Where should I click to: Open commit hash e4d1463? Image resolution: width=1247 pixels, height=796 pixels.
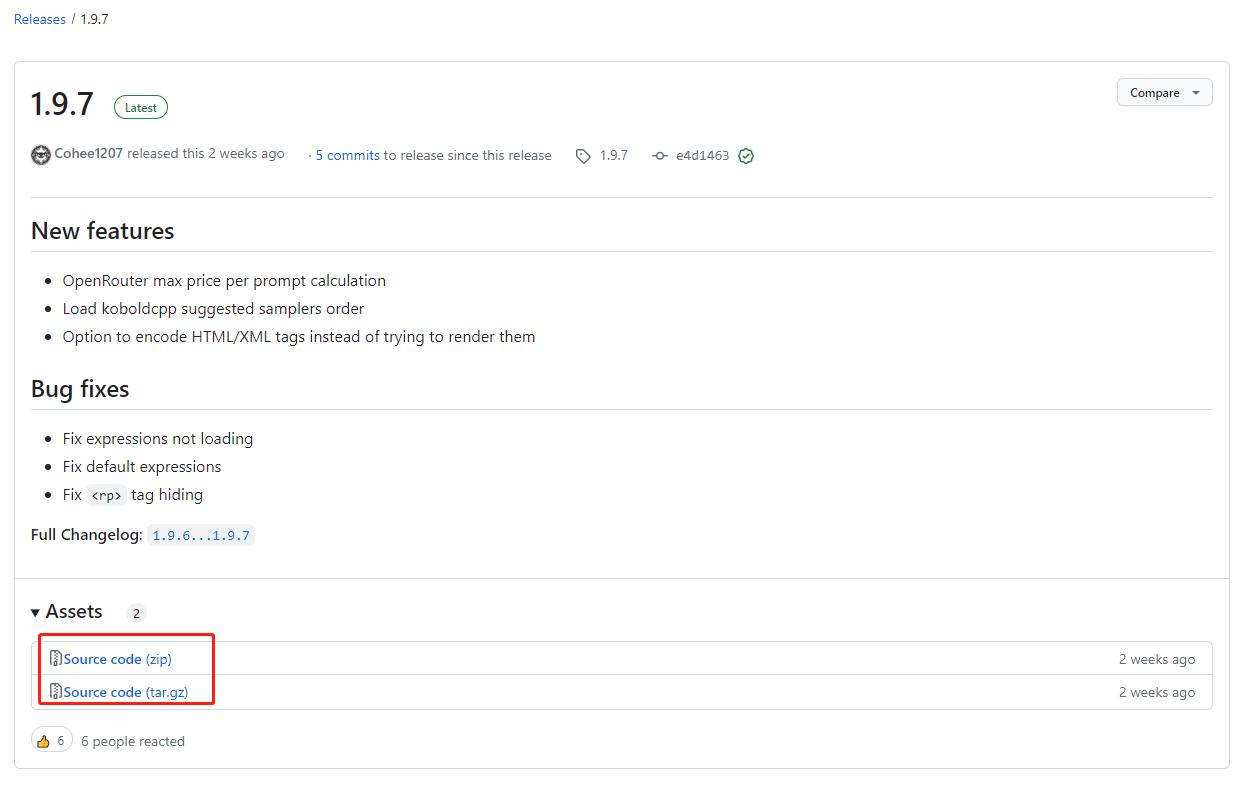pos(702,156)
